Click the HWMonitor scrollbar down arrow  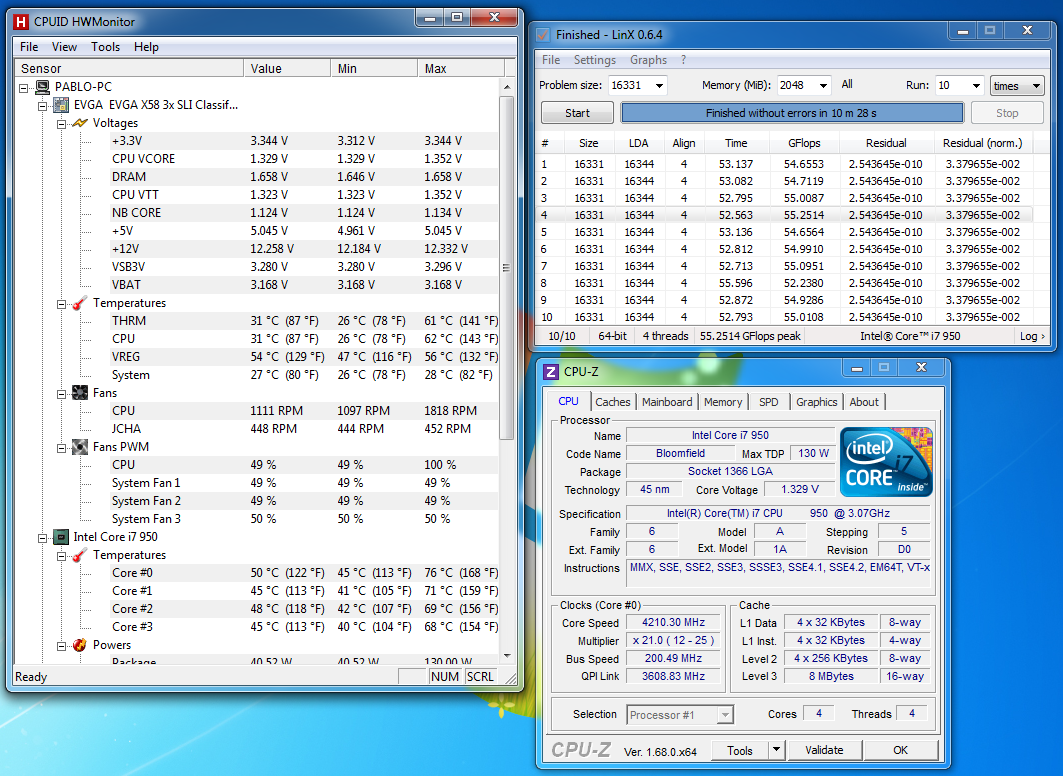[506, 656]
